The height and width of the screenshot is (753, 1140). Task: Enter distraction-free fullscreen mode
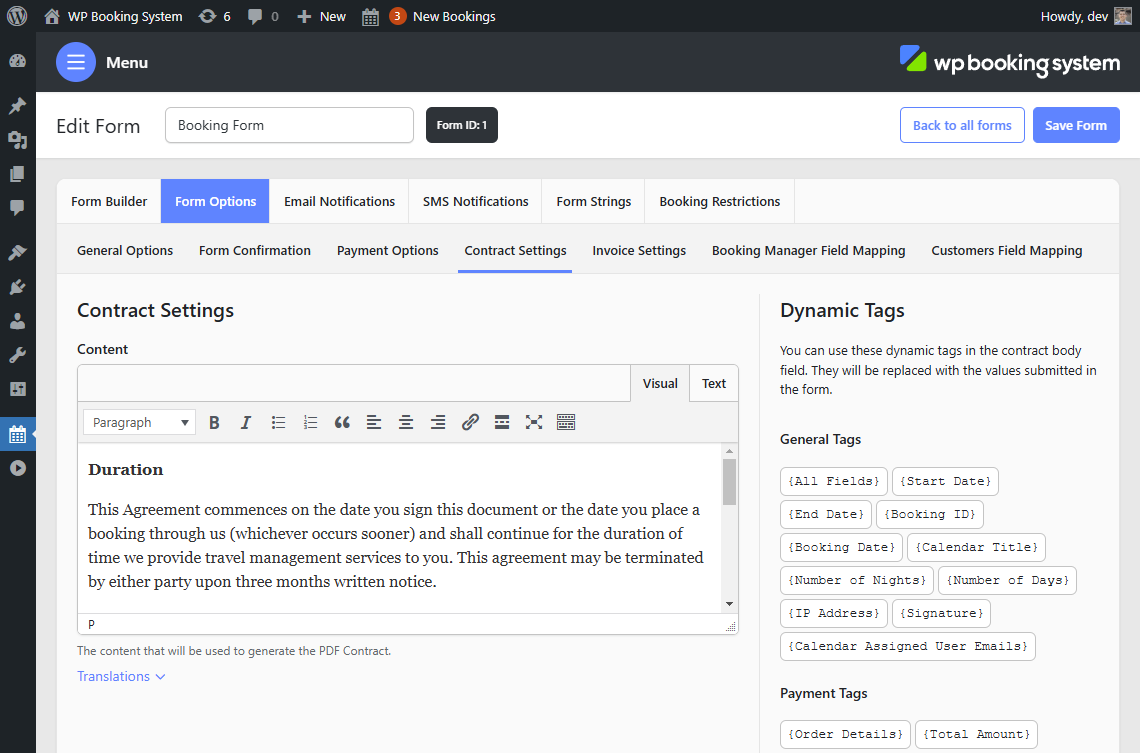pos(534,422)
